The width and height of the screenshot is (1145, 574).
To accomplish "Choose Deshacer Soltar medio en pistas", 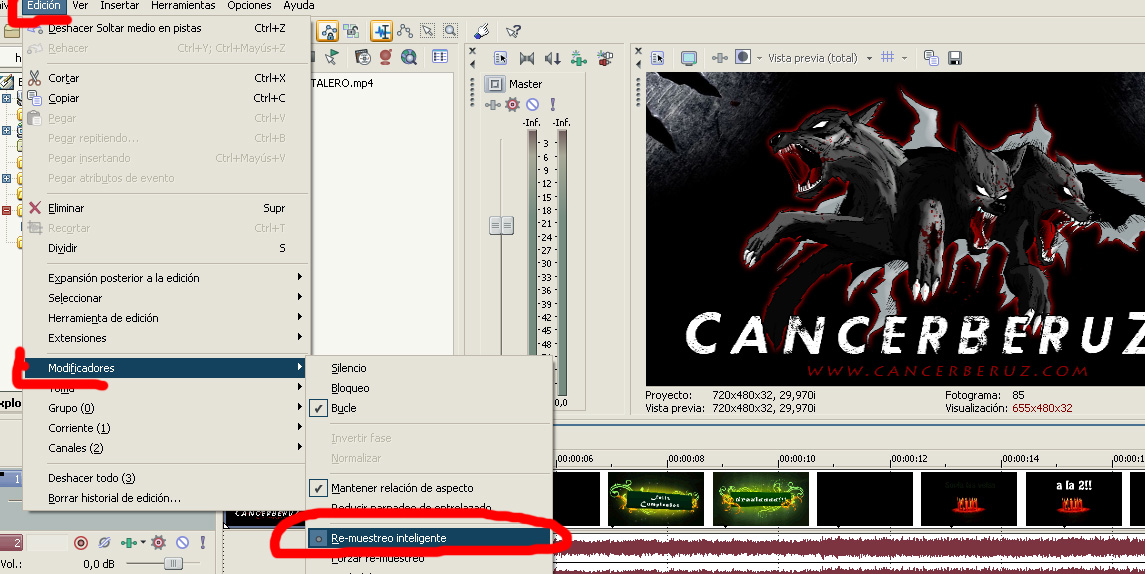I will click(166, 28).
